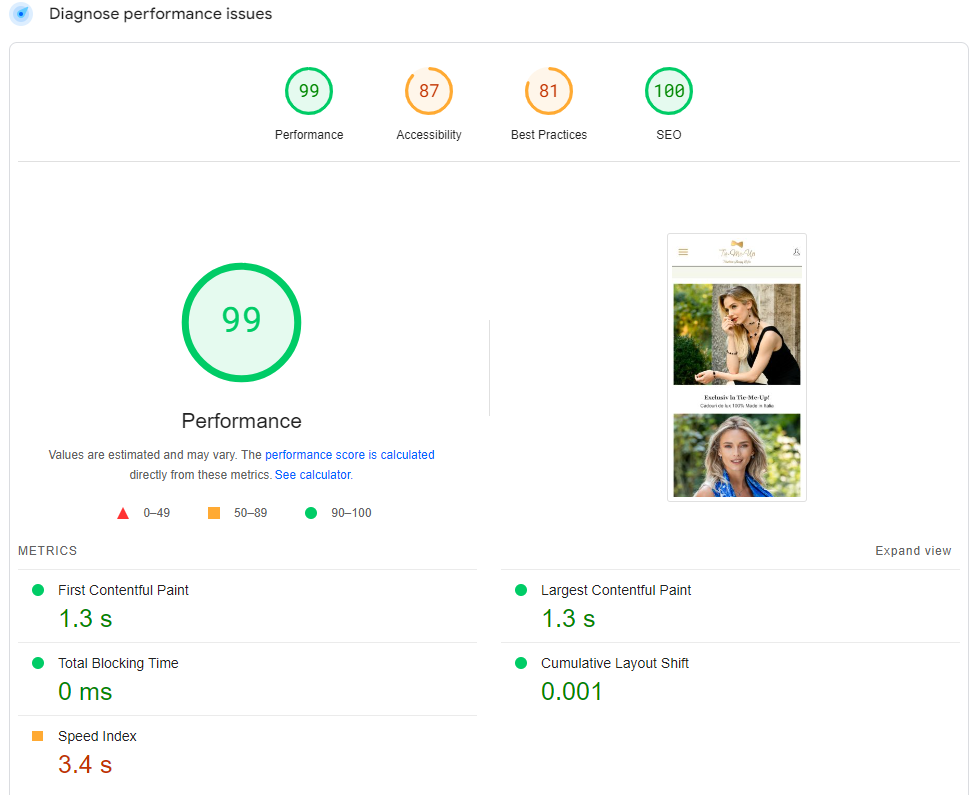Click the Speed Index value 3.4 s

tap(85, 764)
